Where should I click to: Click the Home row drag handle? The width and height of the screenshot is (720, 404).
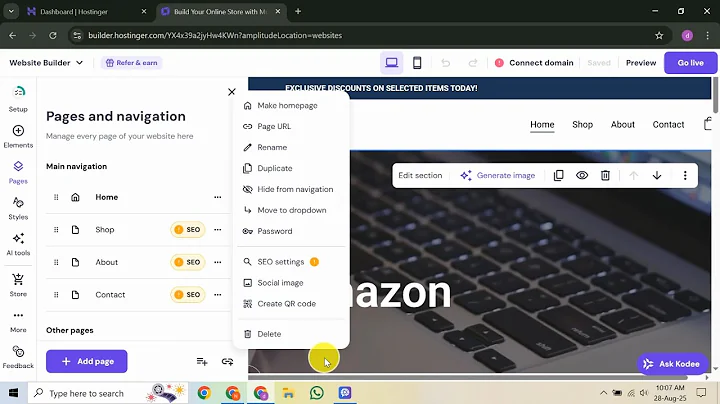click(x=56, y=197)
